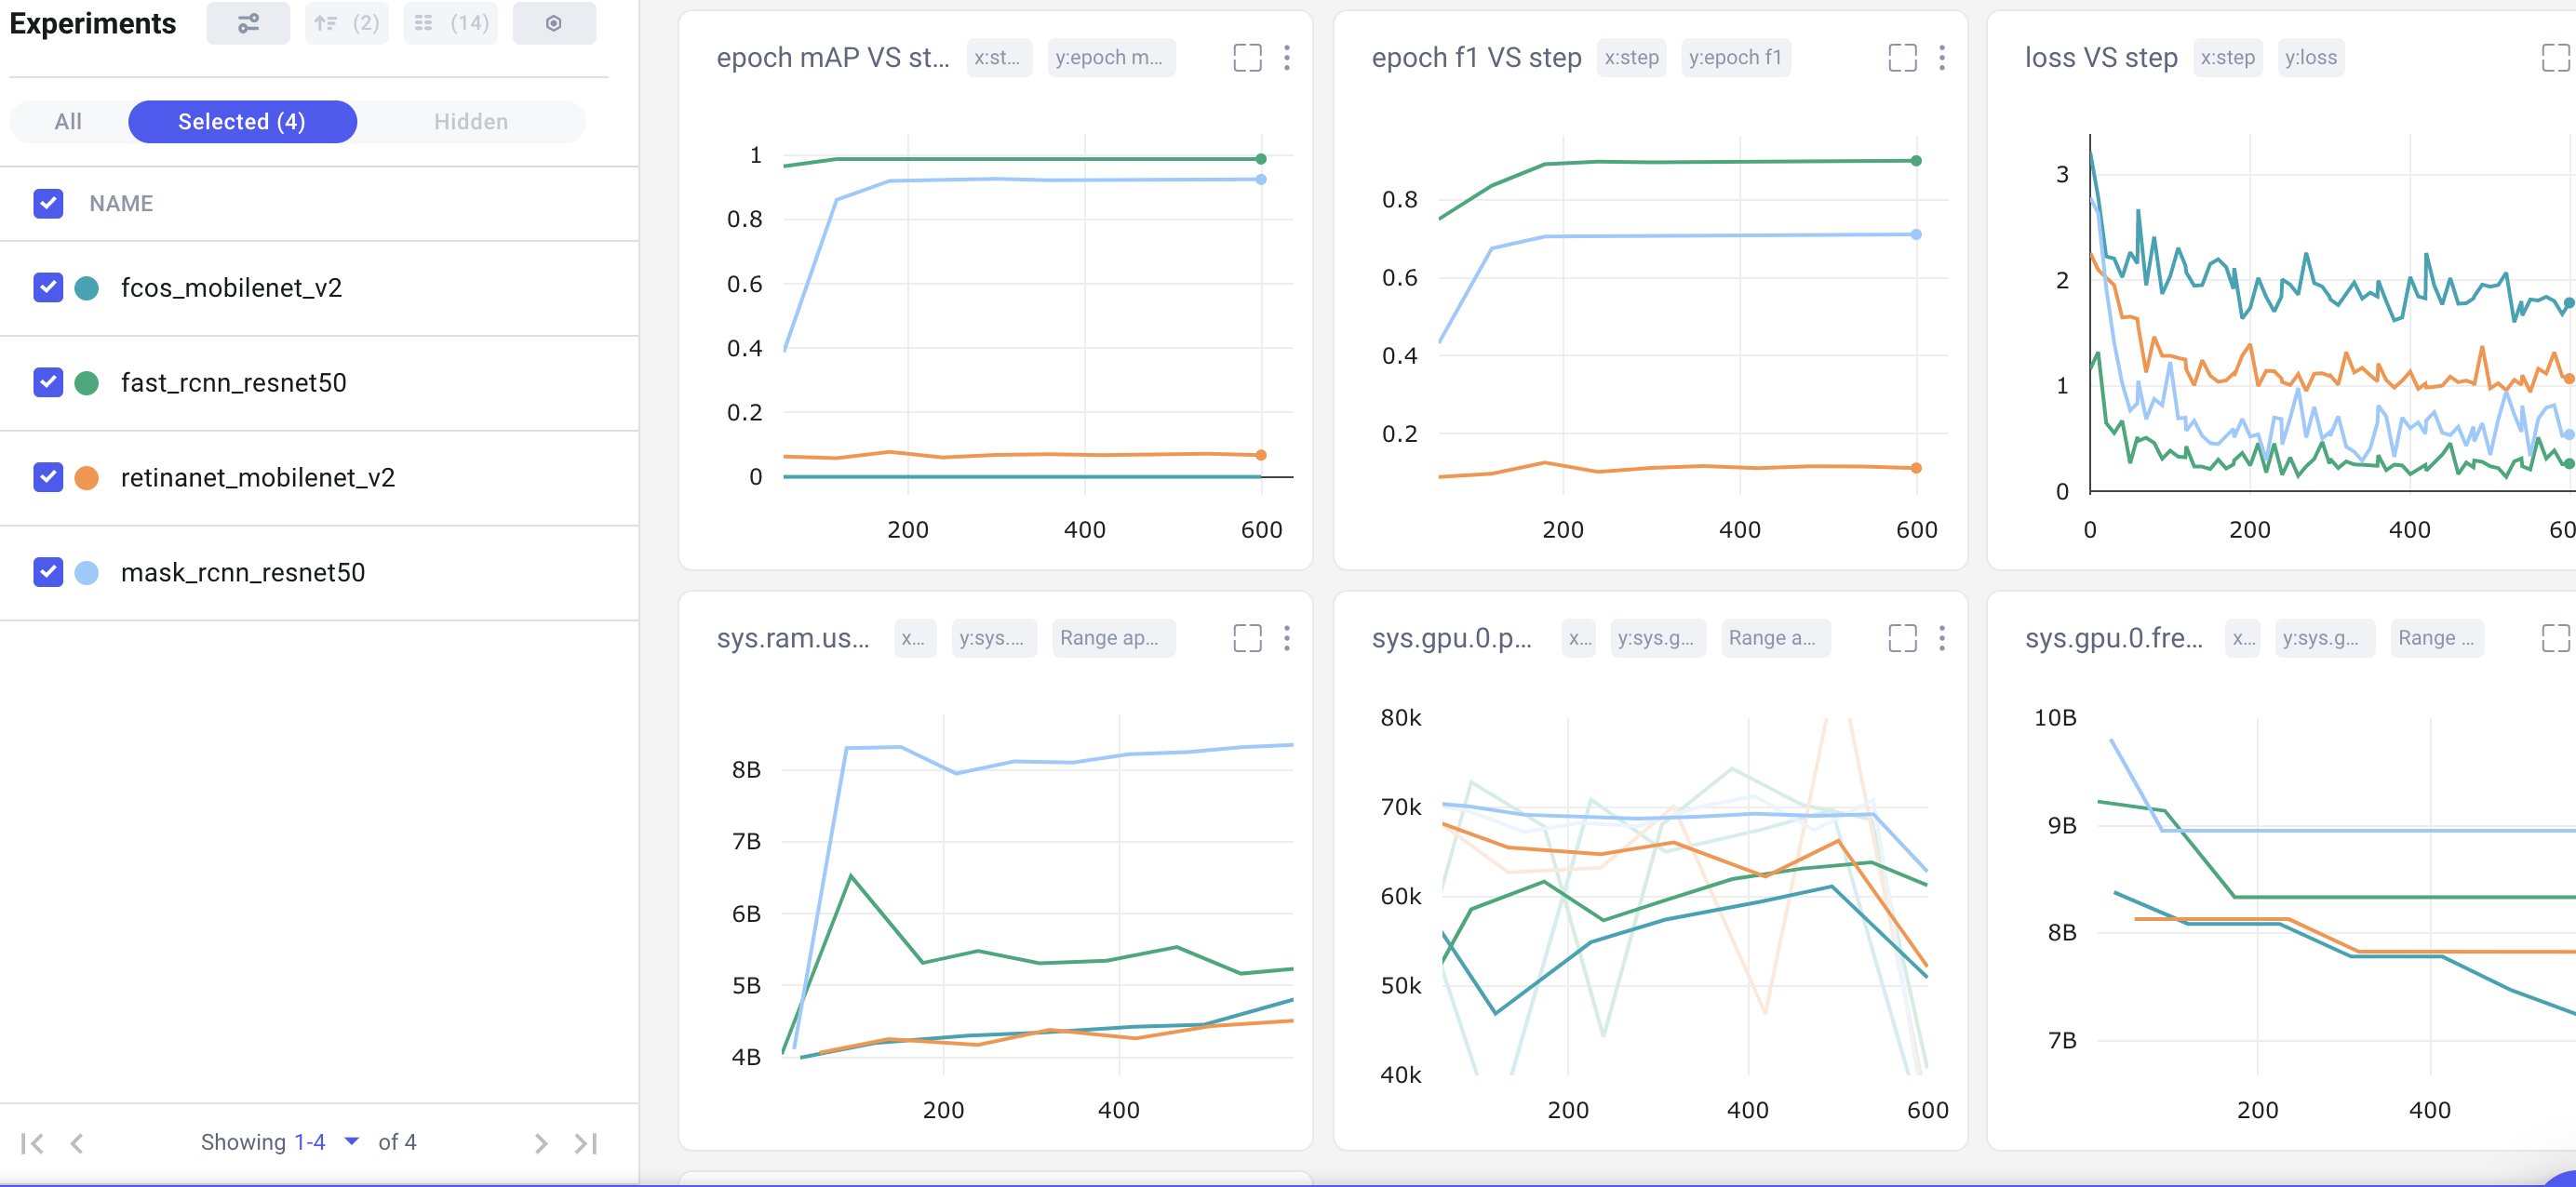Click the y:epoch m... tag on epoch mAP chart
Image resolution: width=2576 pixels, height=1187 pixels.
pos(1110,58)
